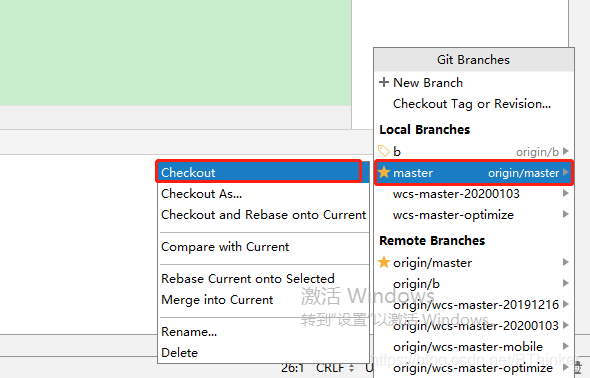
Task: Expand arrow for origin/master
Action: point(566,262)
